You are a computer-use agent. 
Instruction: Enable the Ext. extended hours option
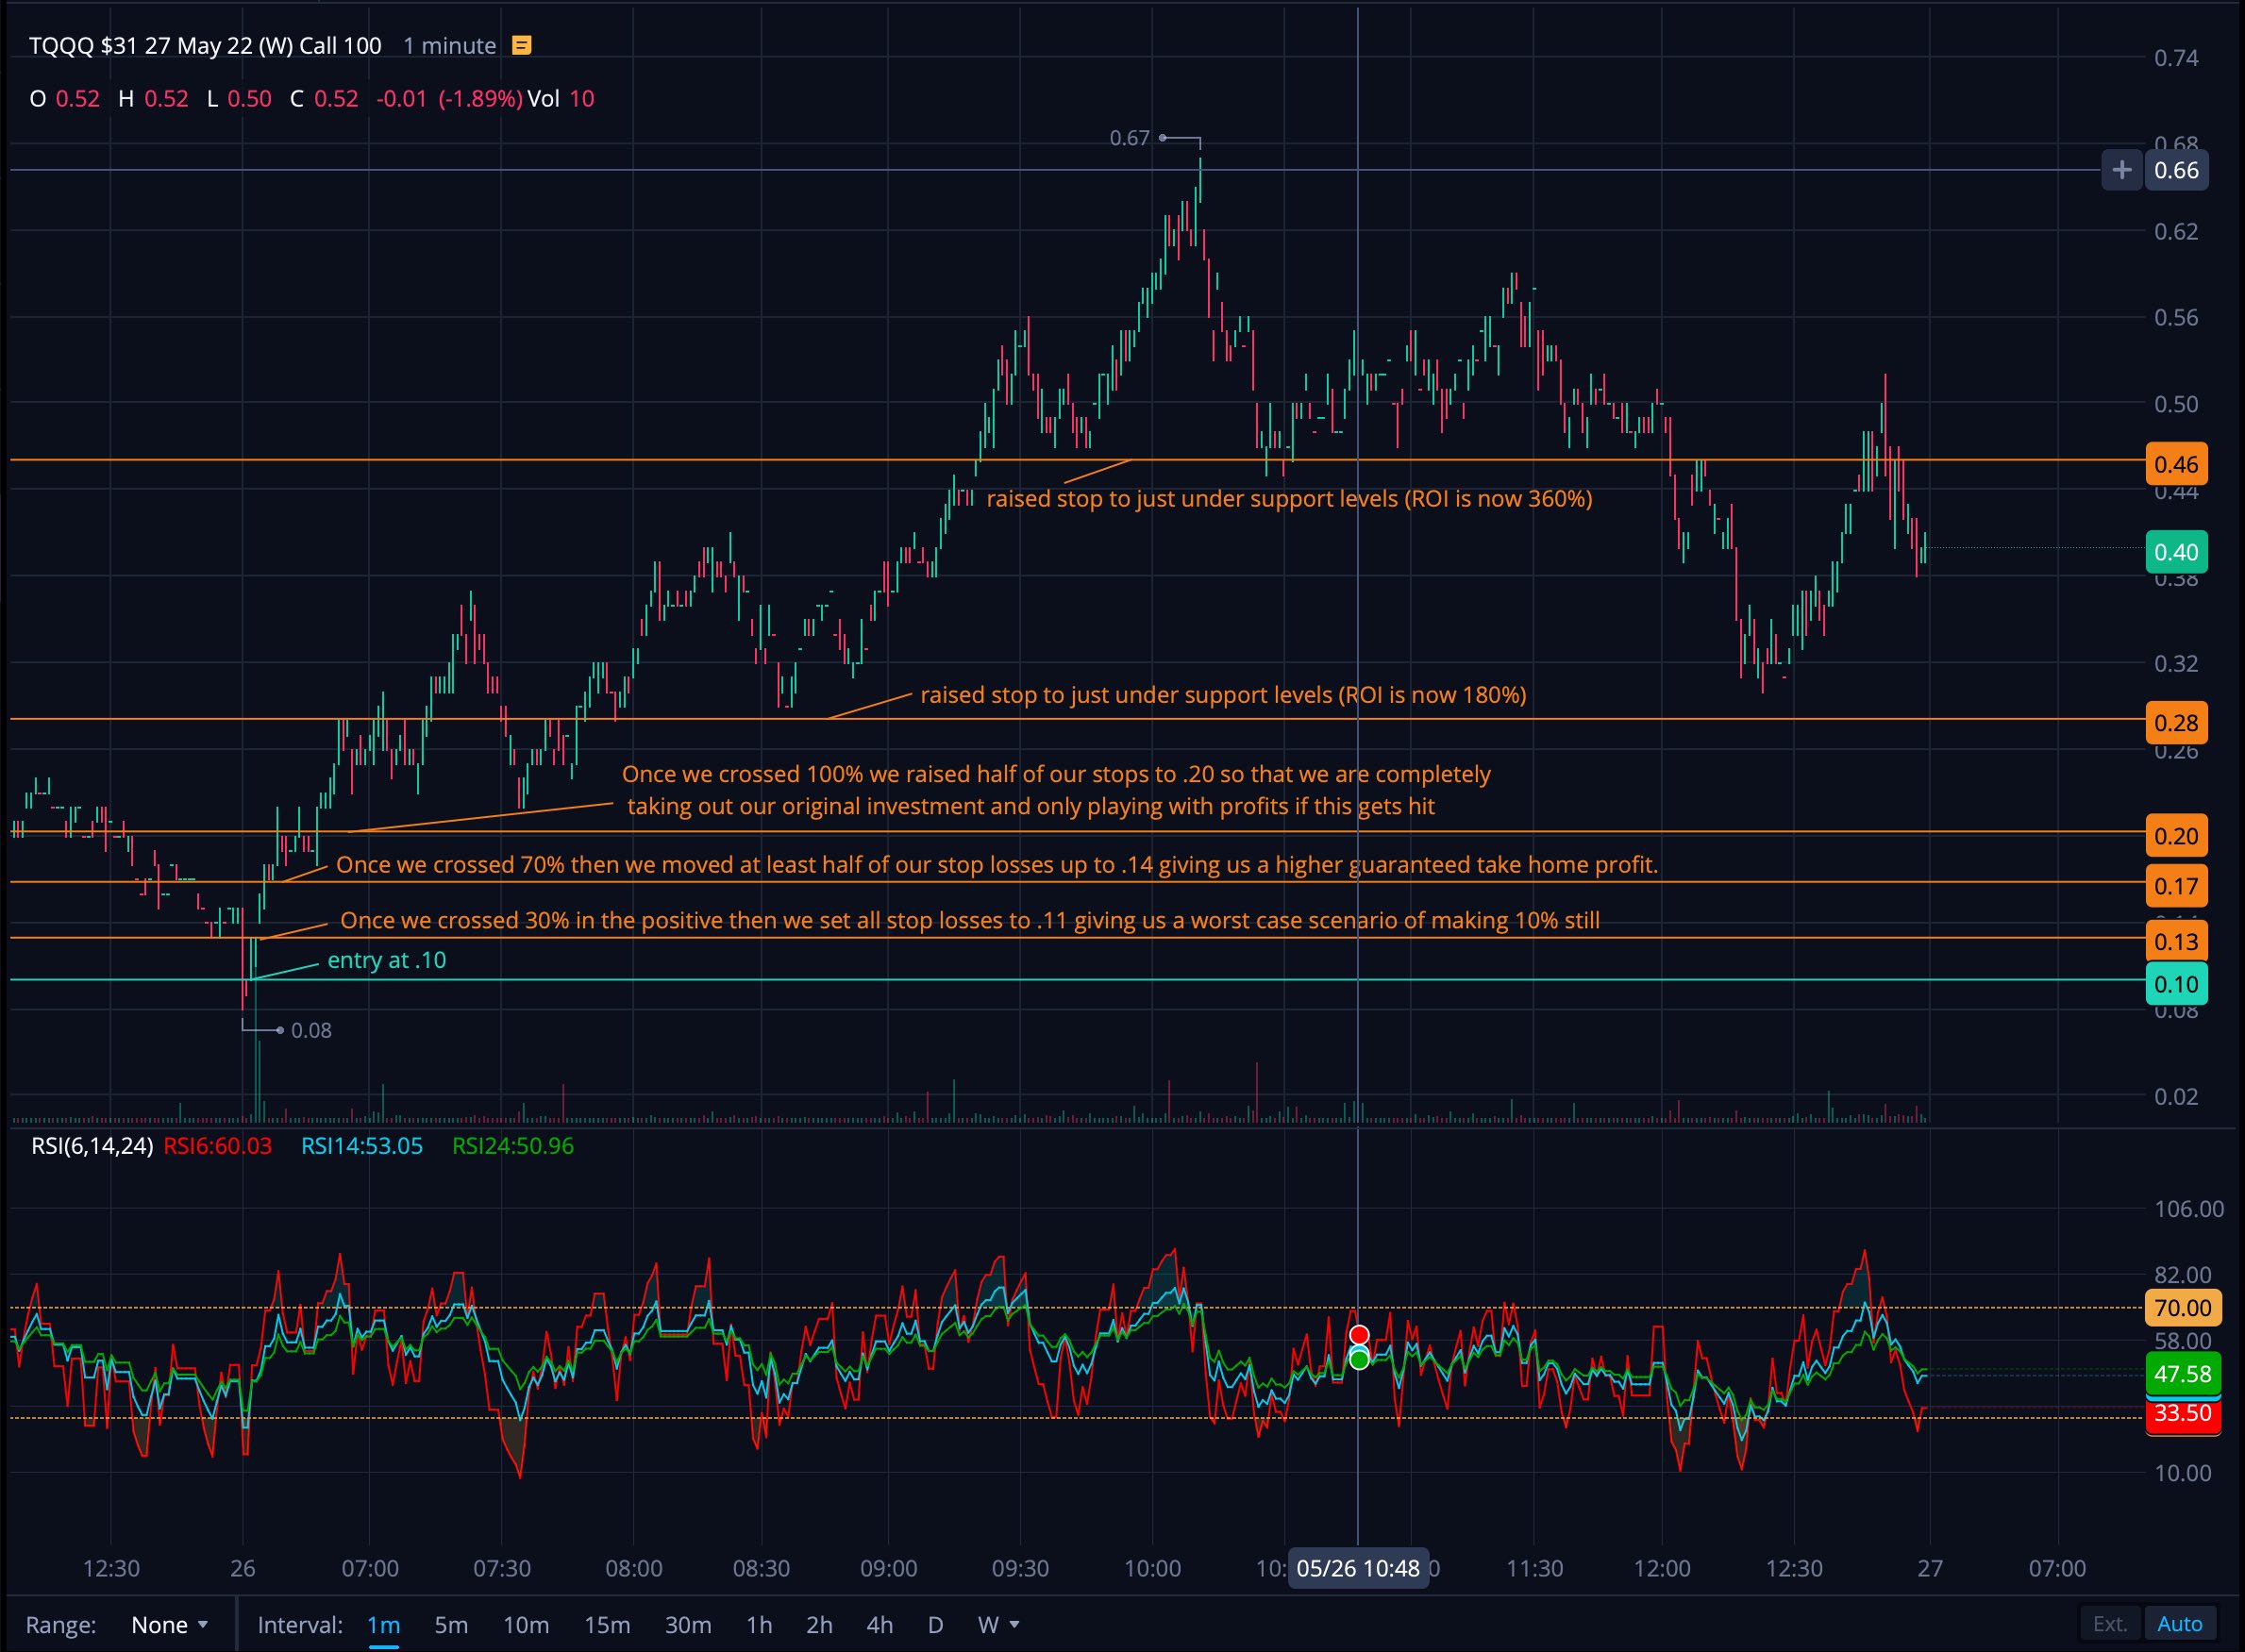(x=2110, y=1623)
